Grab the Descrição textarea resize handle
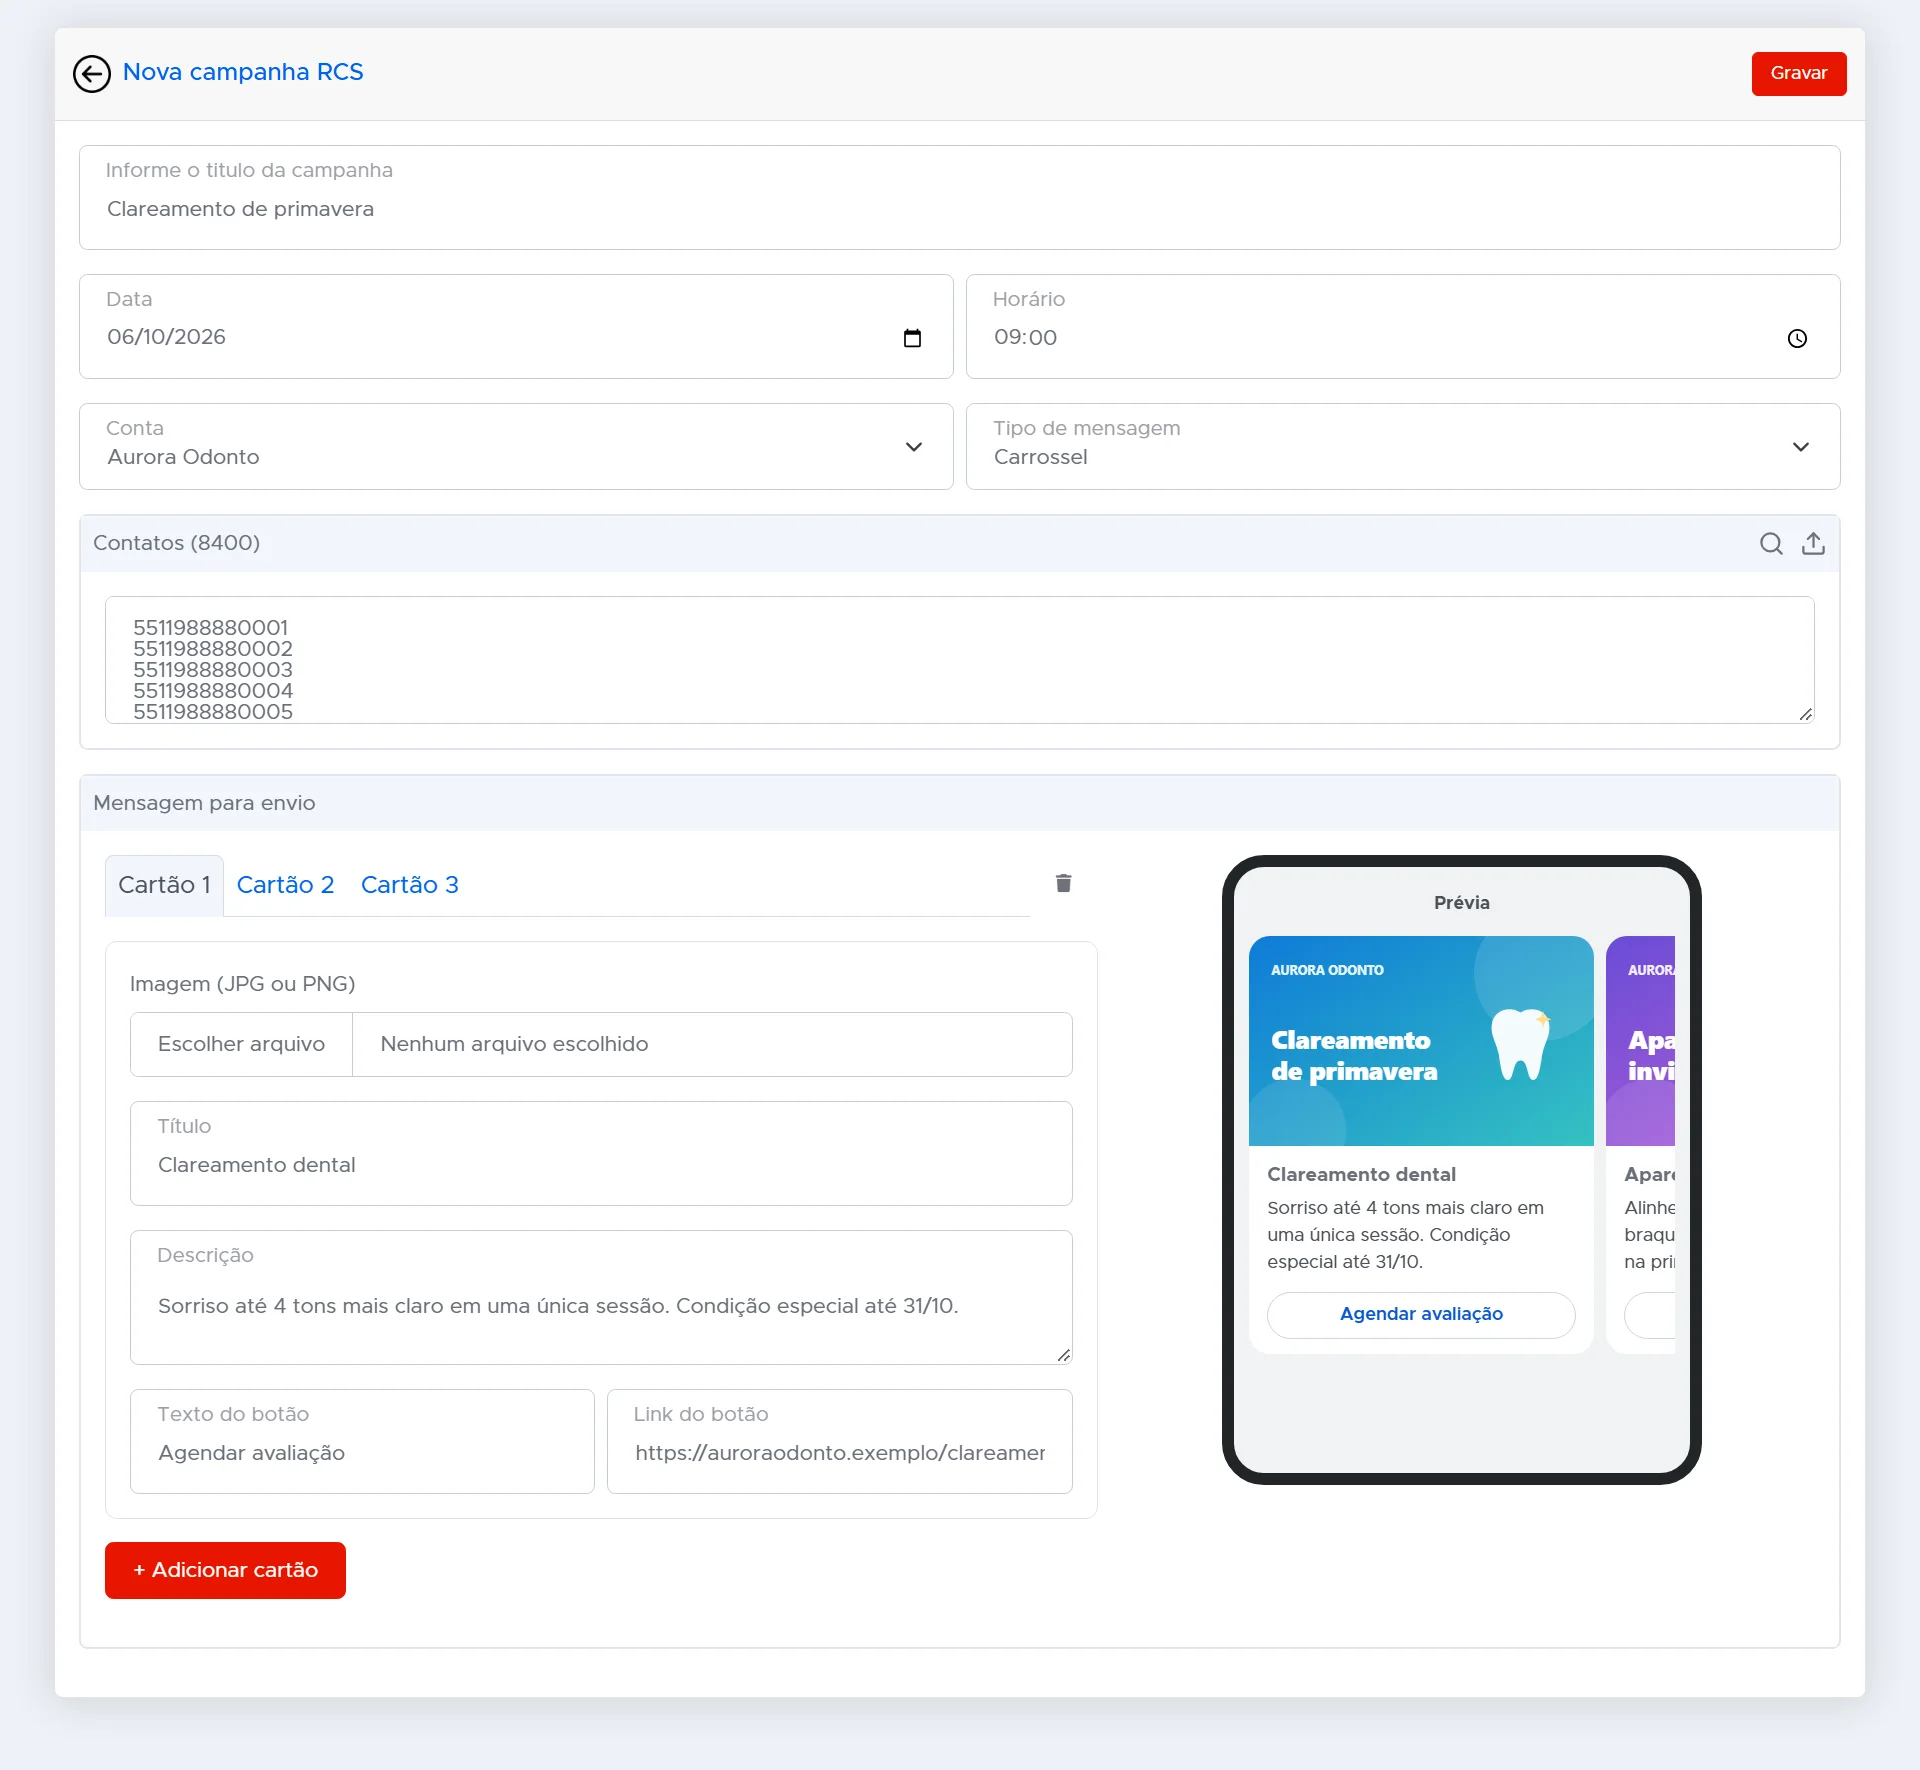This screenshot has height=1770, width=1920. pos(1063,1355)
